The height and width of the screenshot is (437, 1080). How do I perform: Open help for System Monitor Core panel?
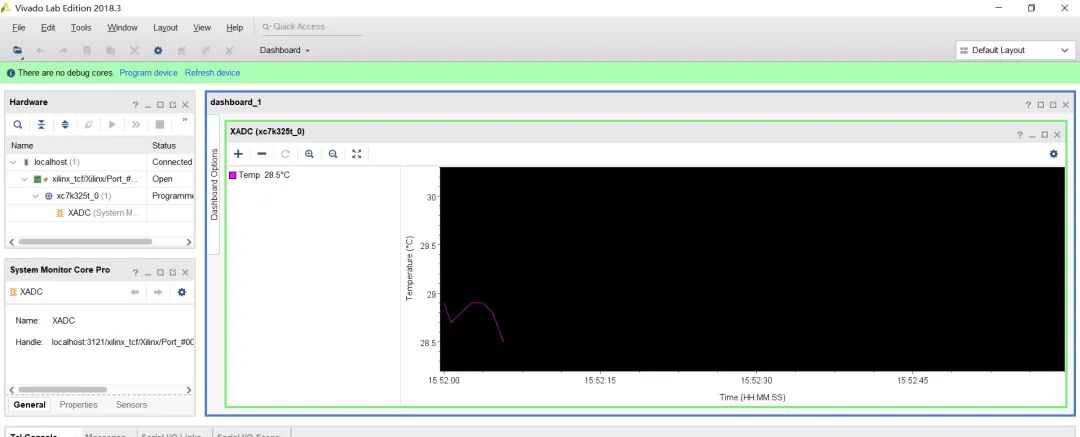coord(136,273)
